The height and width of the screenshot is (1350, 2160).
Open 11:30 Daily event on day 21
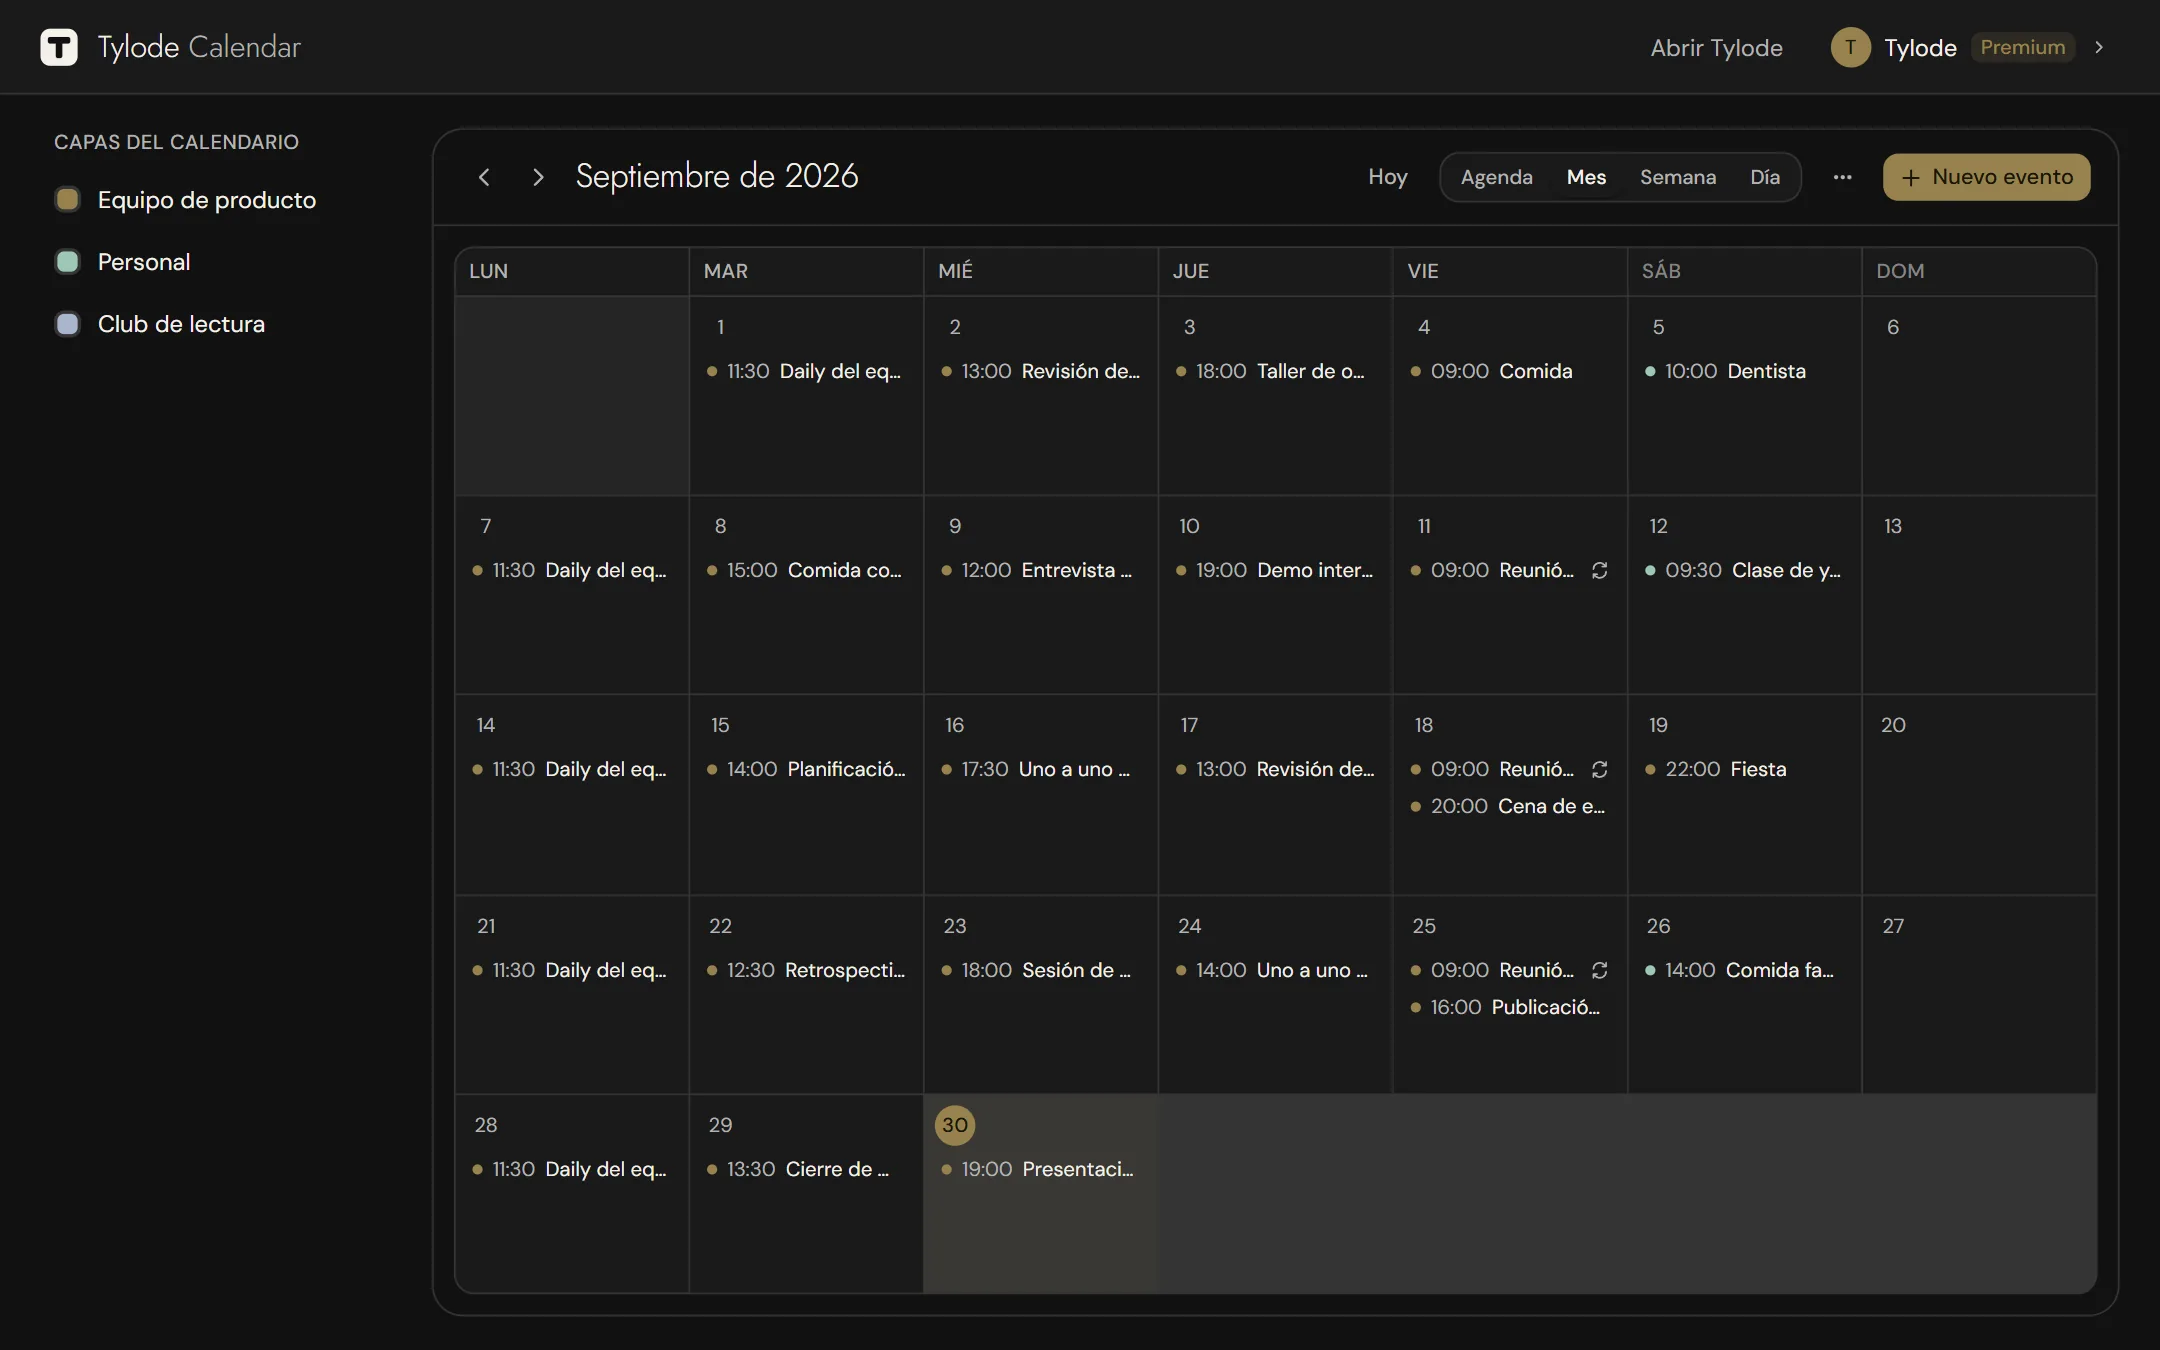(571, 970)
